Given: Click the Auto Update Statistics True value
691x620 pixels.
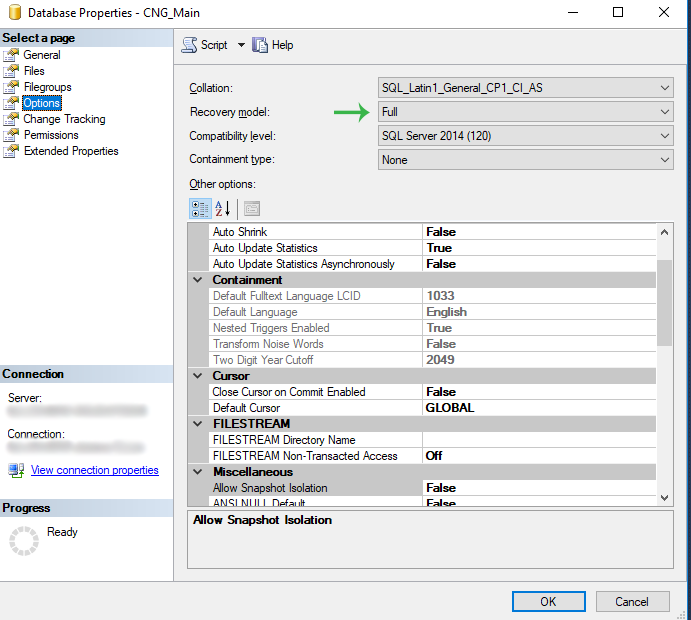Looking at the screenshot, I should coord(439,248).
